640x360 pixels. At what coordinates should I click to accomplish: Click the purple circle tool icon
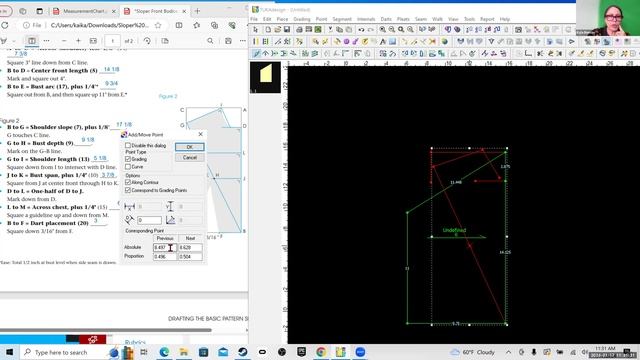click(x=346, y=42)
